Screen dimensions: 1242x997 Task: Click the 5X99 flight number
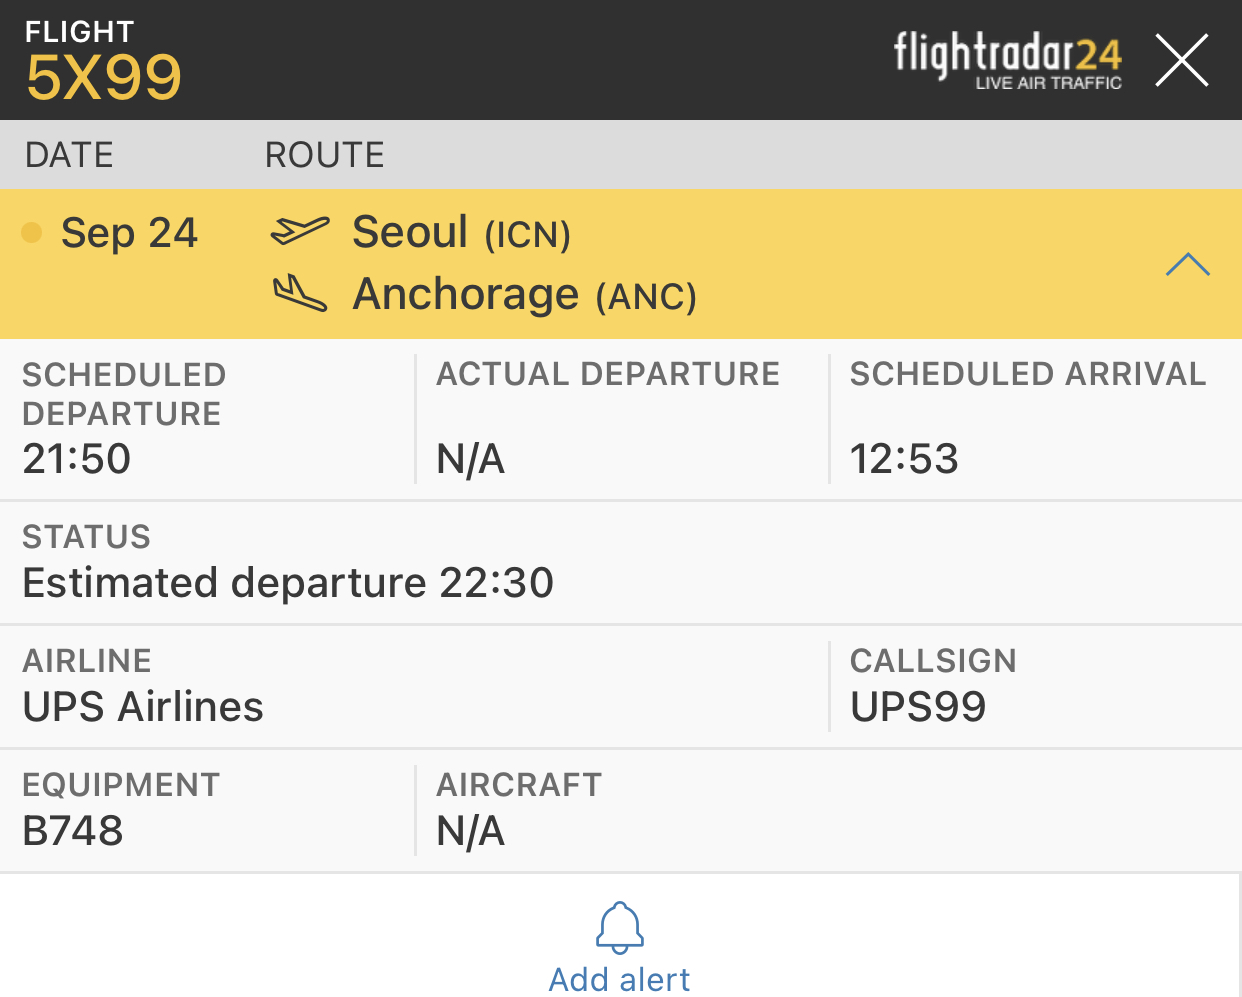click(x=104, y=77)
